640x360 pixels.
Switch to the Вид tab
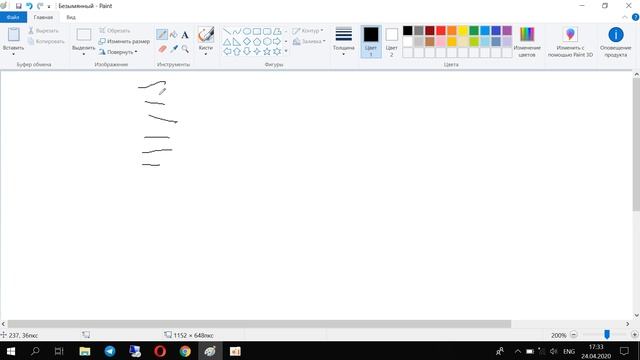71,17
